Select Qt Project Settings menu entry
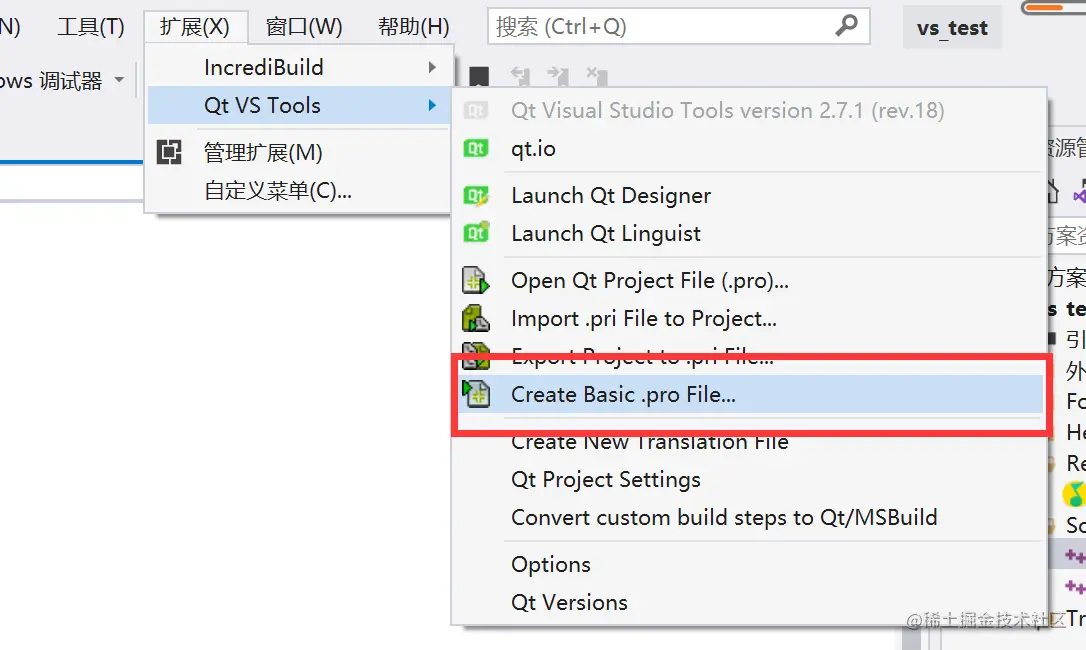This screenshot has height=650, width=1086. [606, 480]
